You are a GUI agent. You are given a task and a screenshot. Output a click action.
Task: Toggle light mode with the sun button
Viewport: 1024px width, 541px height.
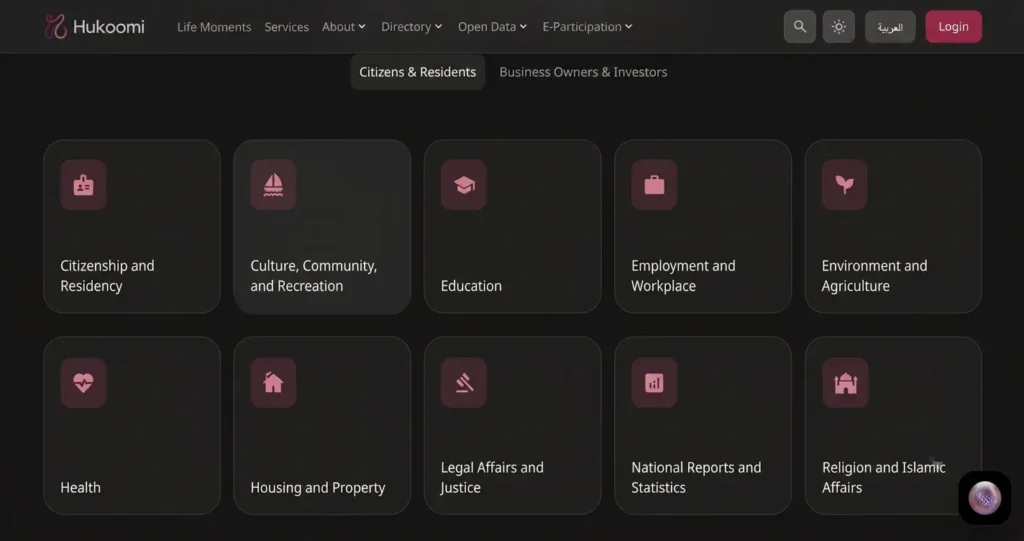click(839, 27)
